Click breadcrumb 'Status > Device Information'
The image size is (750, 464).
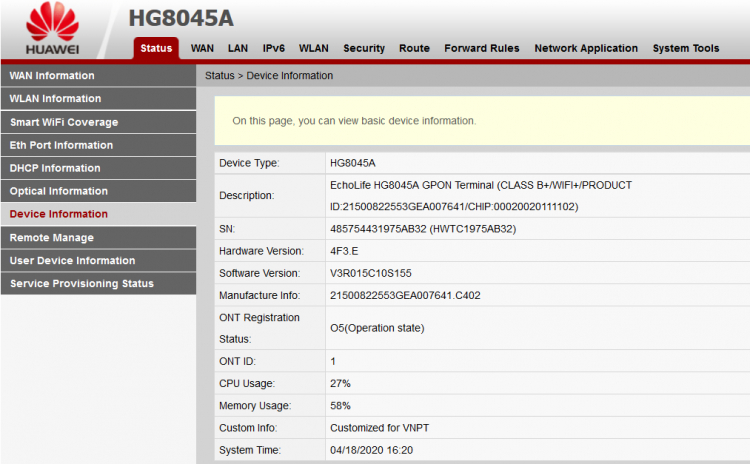(269, 76)
